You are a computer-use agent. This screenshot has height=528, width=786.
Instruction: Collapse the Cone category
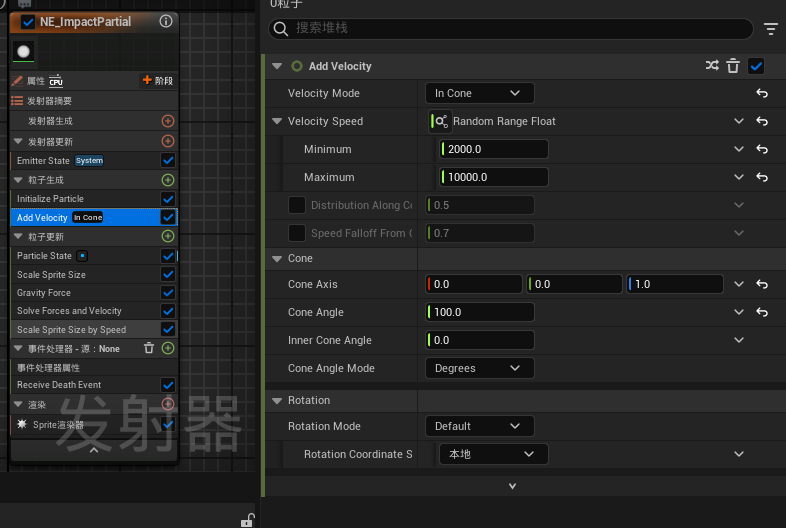277,259
